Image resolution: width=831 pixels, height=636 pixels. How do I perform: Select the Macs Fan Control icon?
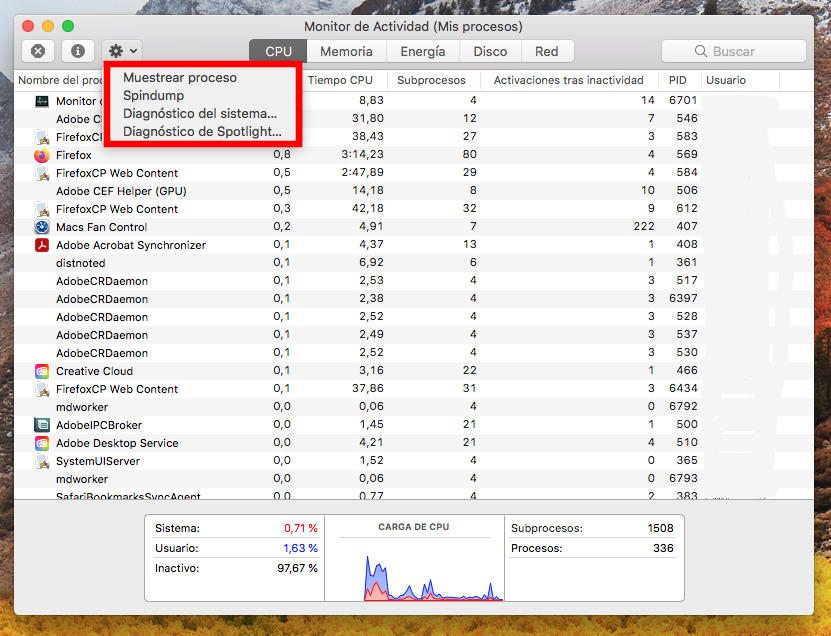pyautogui.click(x=42, y=227)
